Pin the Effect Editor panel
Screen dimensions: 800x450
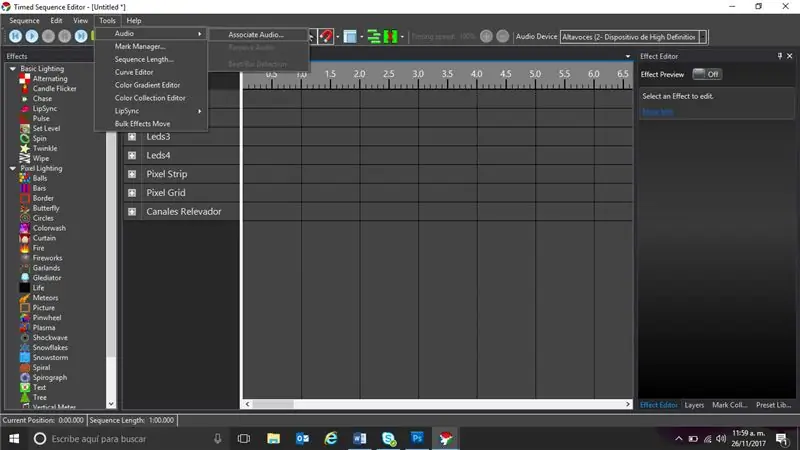780,56
